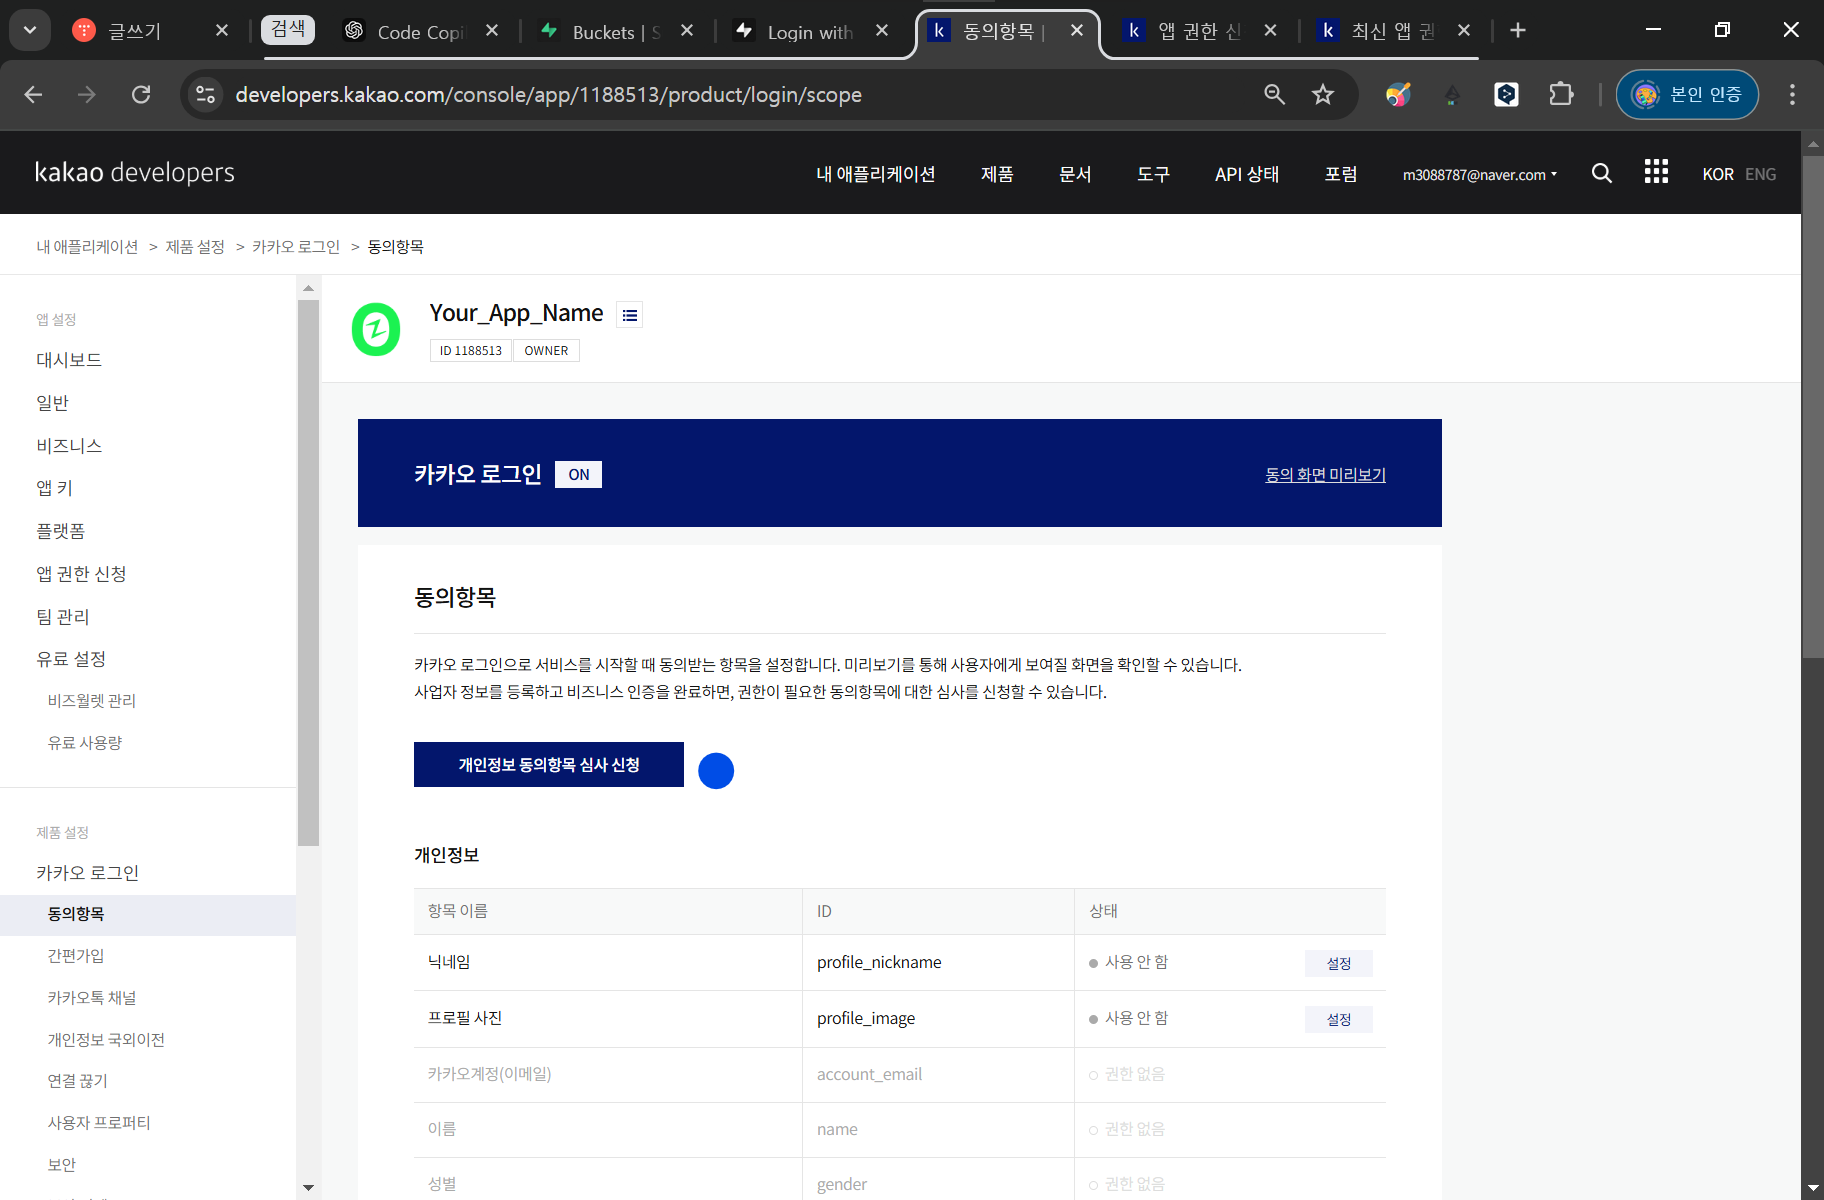Open 연결 끊기 in sidebar
This screenshot has height=1200, width=1824.
77,1081
